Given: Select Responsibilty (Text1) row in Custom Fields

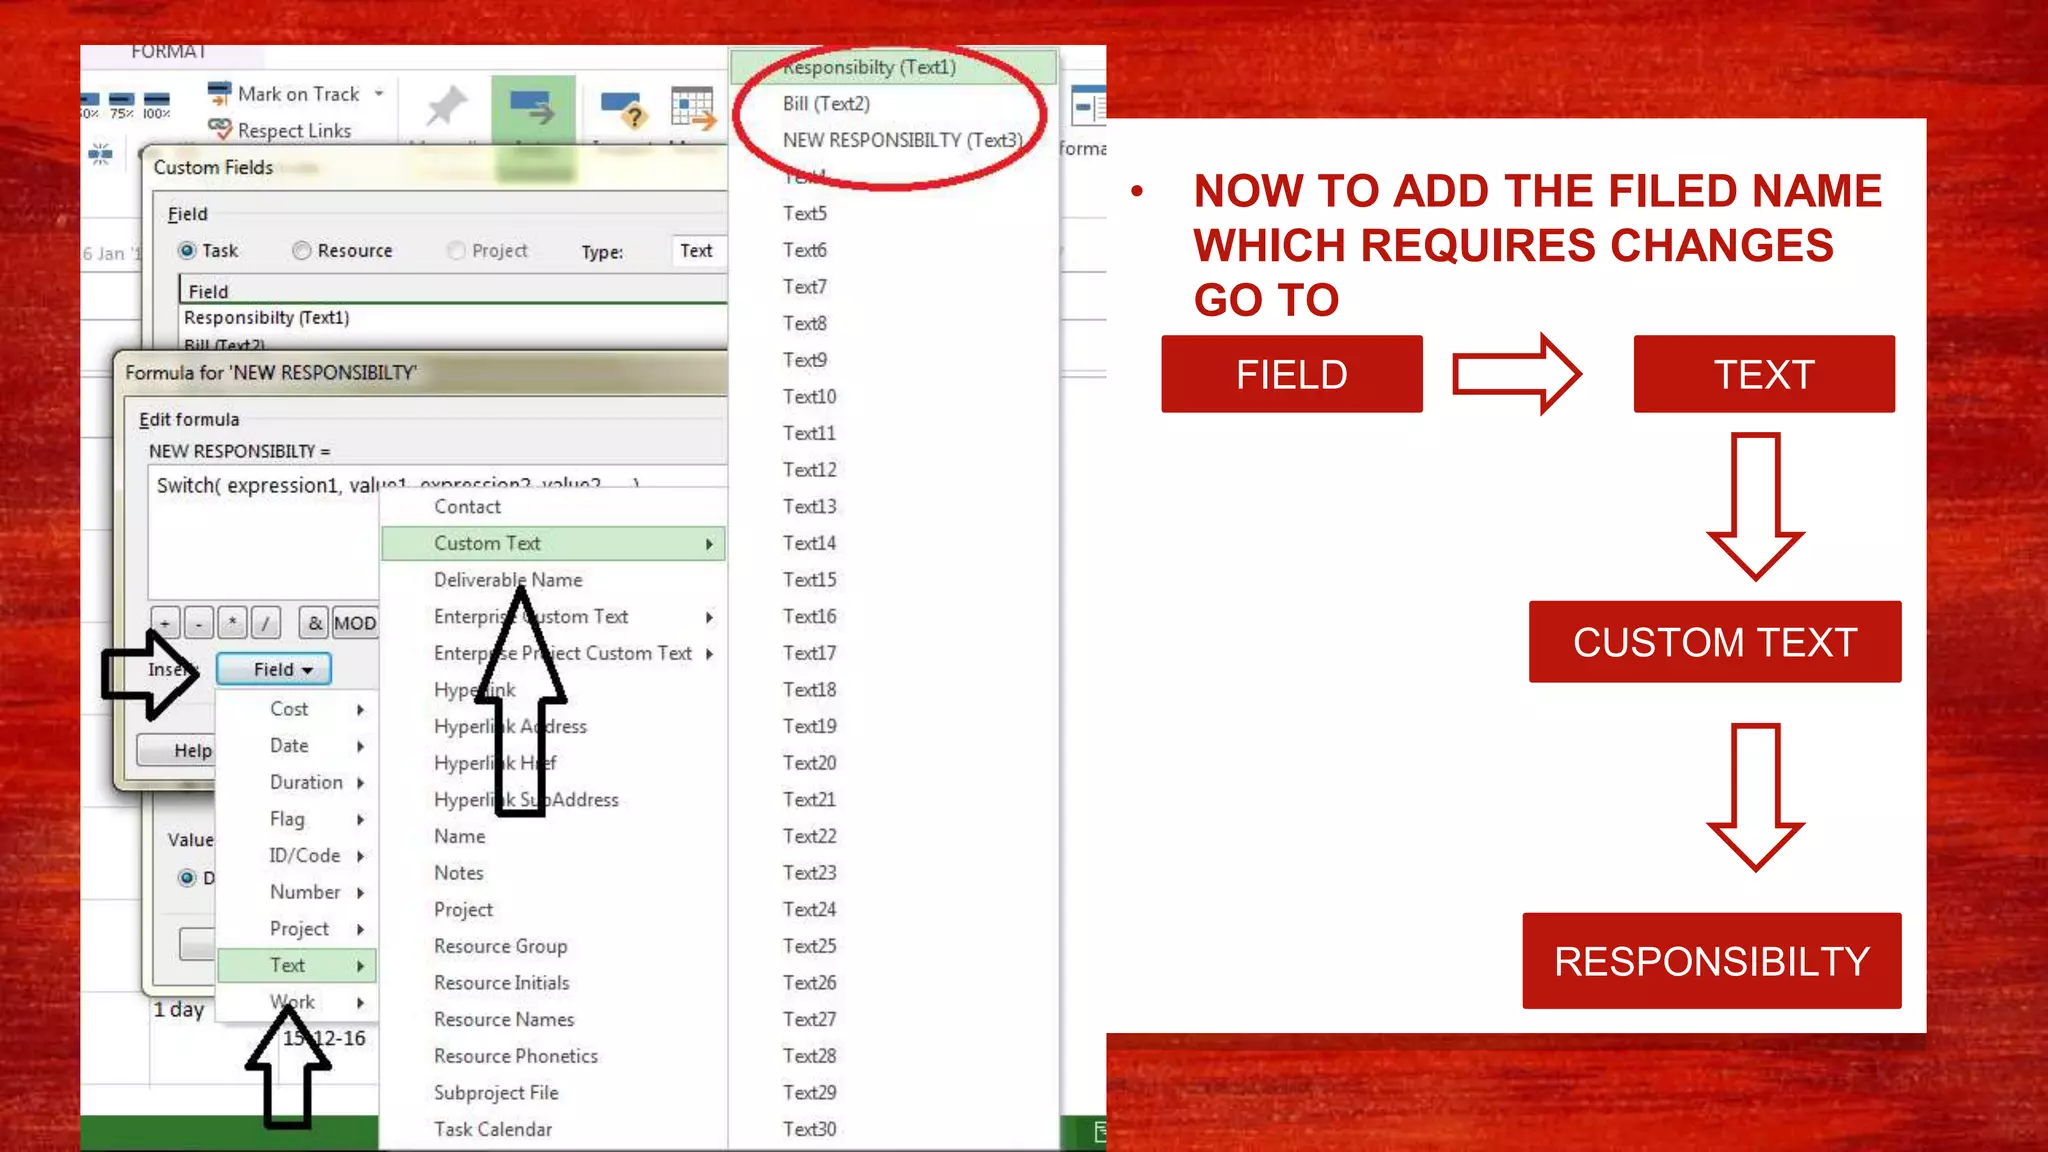Looking at the screenshot, I should (453, 318).
